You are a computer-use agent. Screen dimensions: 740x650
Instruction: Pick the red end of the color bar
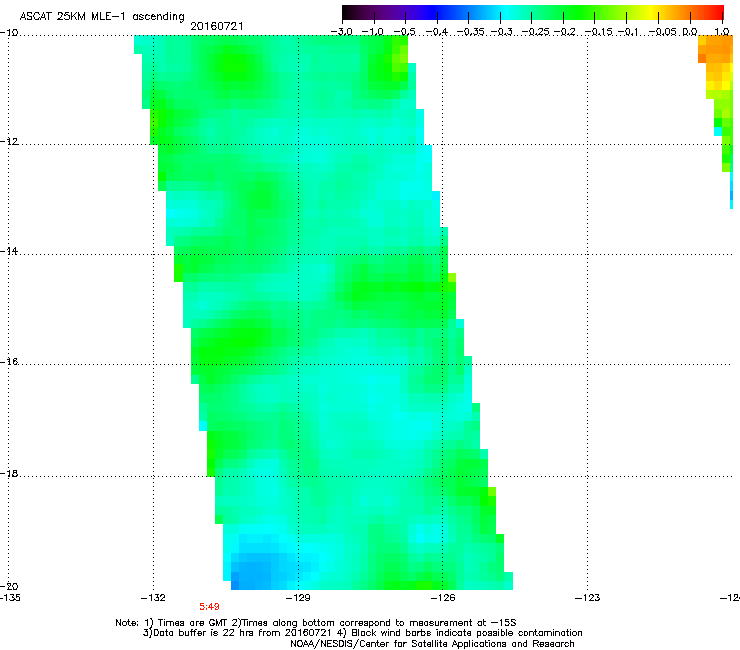pyautogui.click(x=718, y=13)
